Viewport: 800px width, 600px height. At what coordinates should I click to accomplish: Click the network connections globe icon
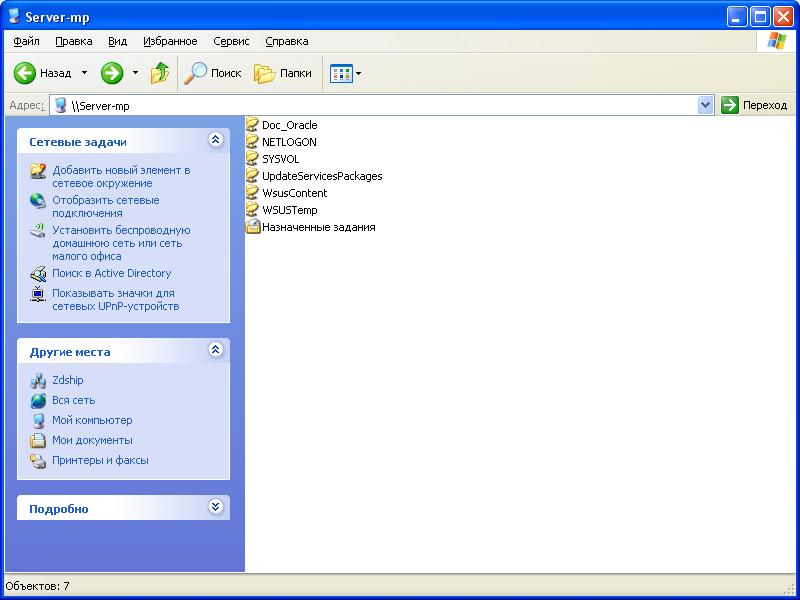(38, 201)
